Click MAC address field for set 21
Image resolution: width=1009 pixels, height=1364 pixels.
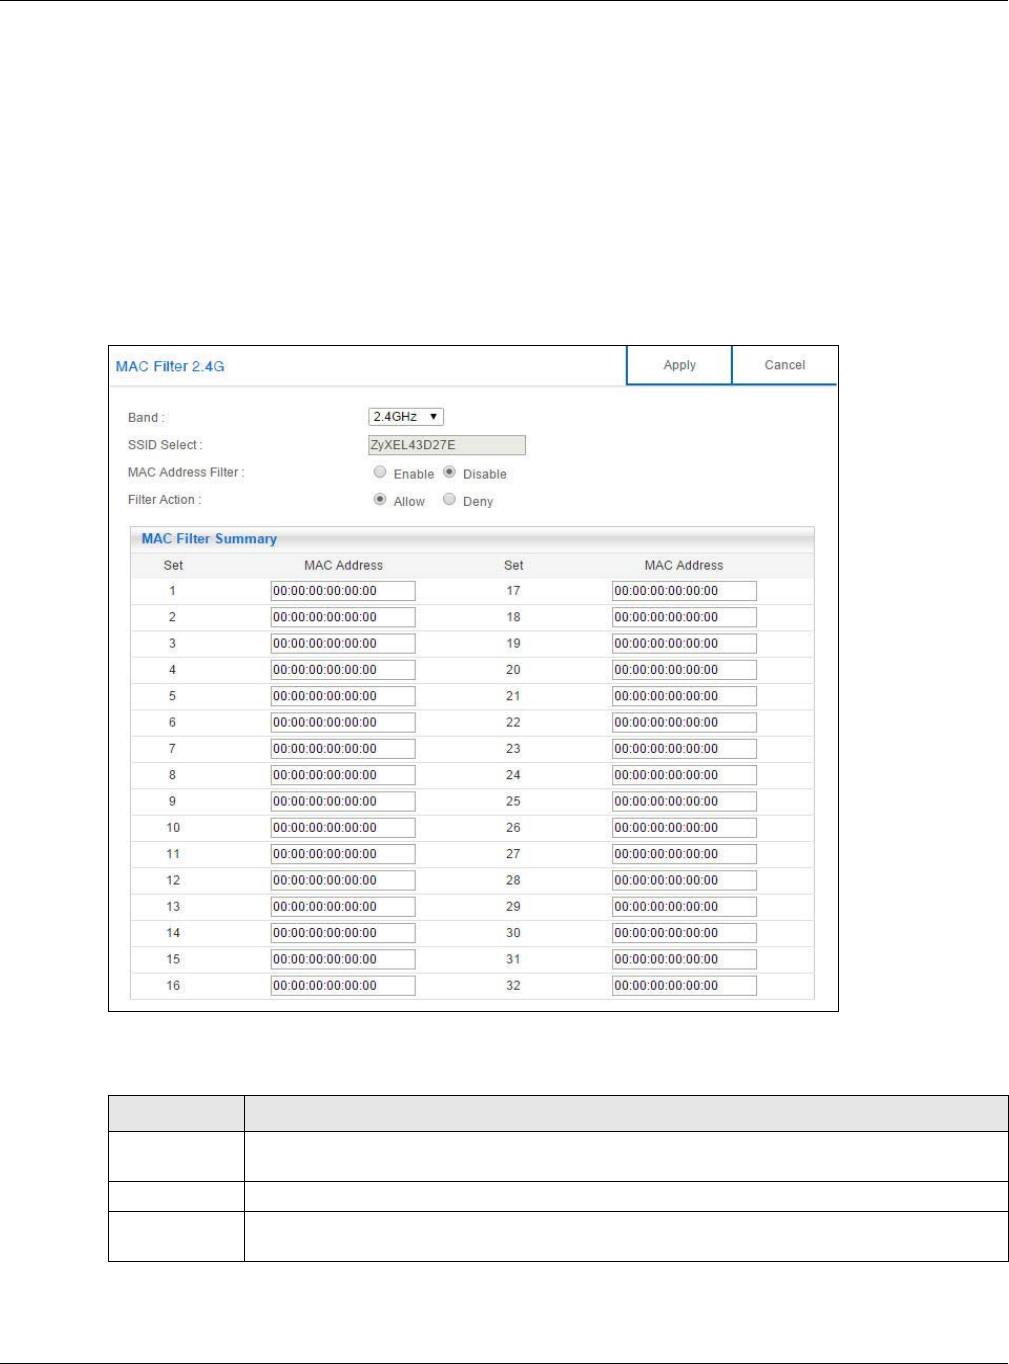coord(684,696)
